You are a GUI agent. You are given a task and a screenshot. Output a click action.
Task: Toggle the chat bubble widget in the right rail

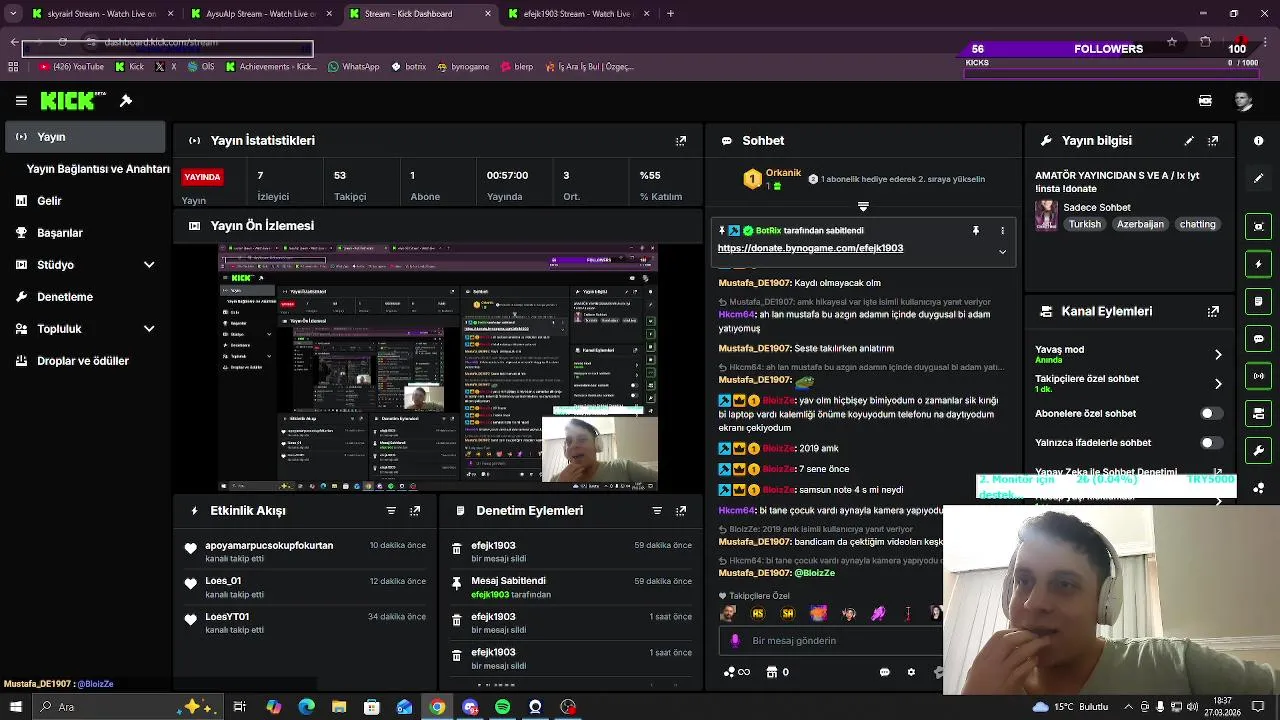point(1259,339)
